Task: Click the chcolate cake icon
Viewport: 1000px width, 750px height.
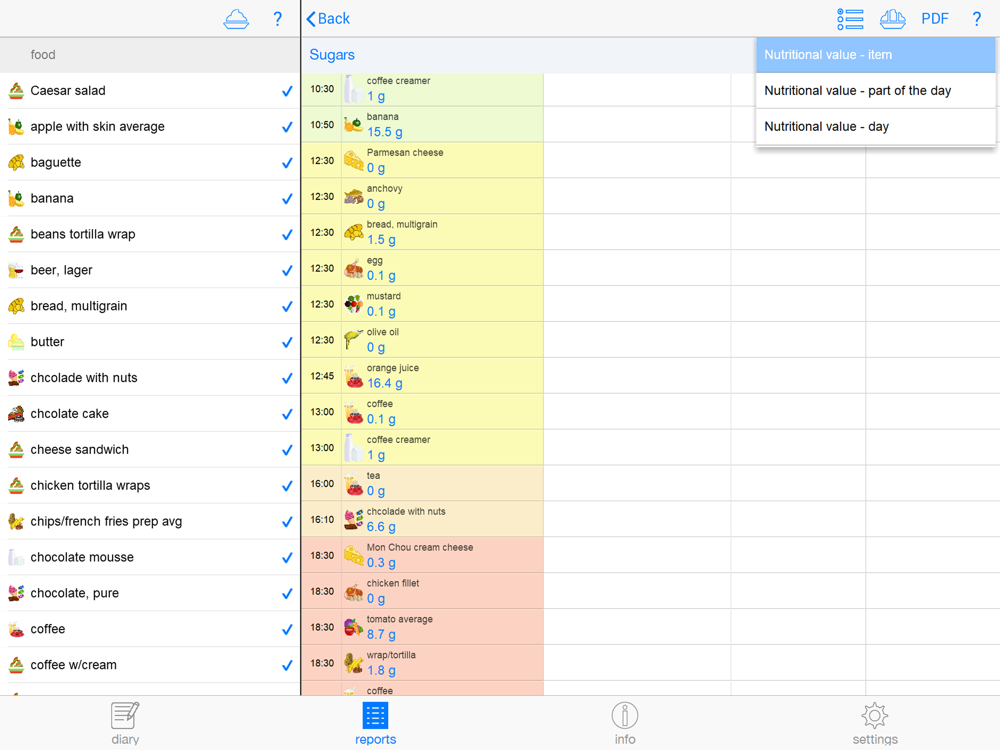Action: coord(16,413)
